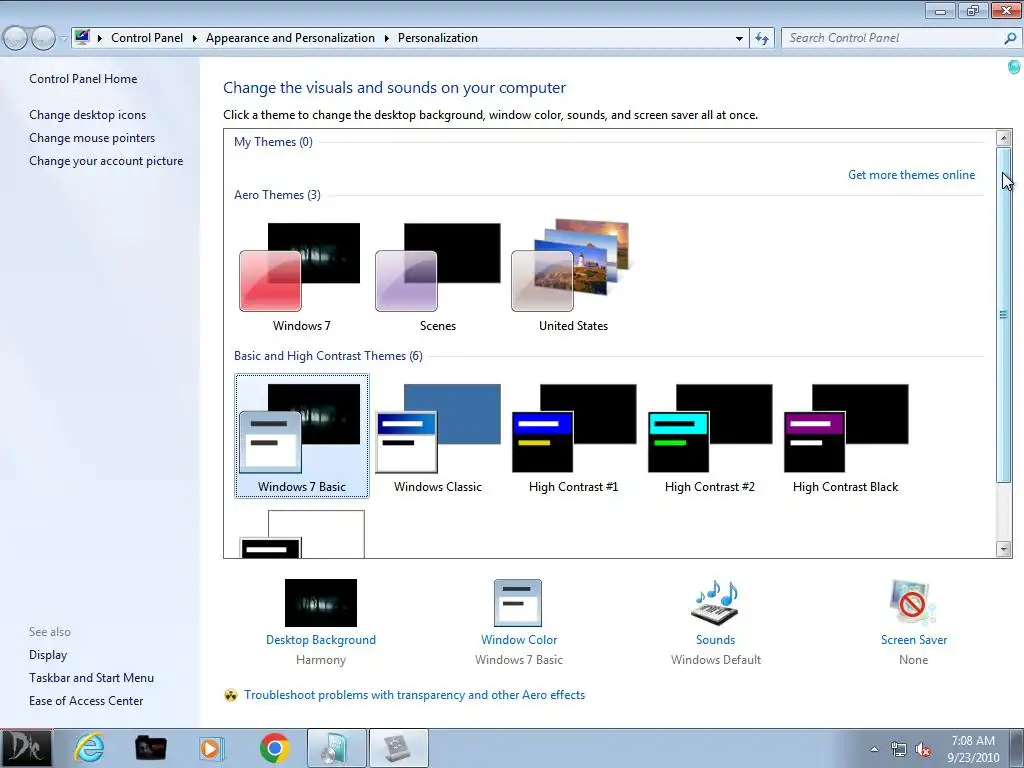
Task: Open Internet Explorer from the taskbar
Action: (89, 748)
